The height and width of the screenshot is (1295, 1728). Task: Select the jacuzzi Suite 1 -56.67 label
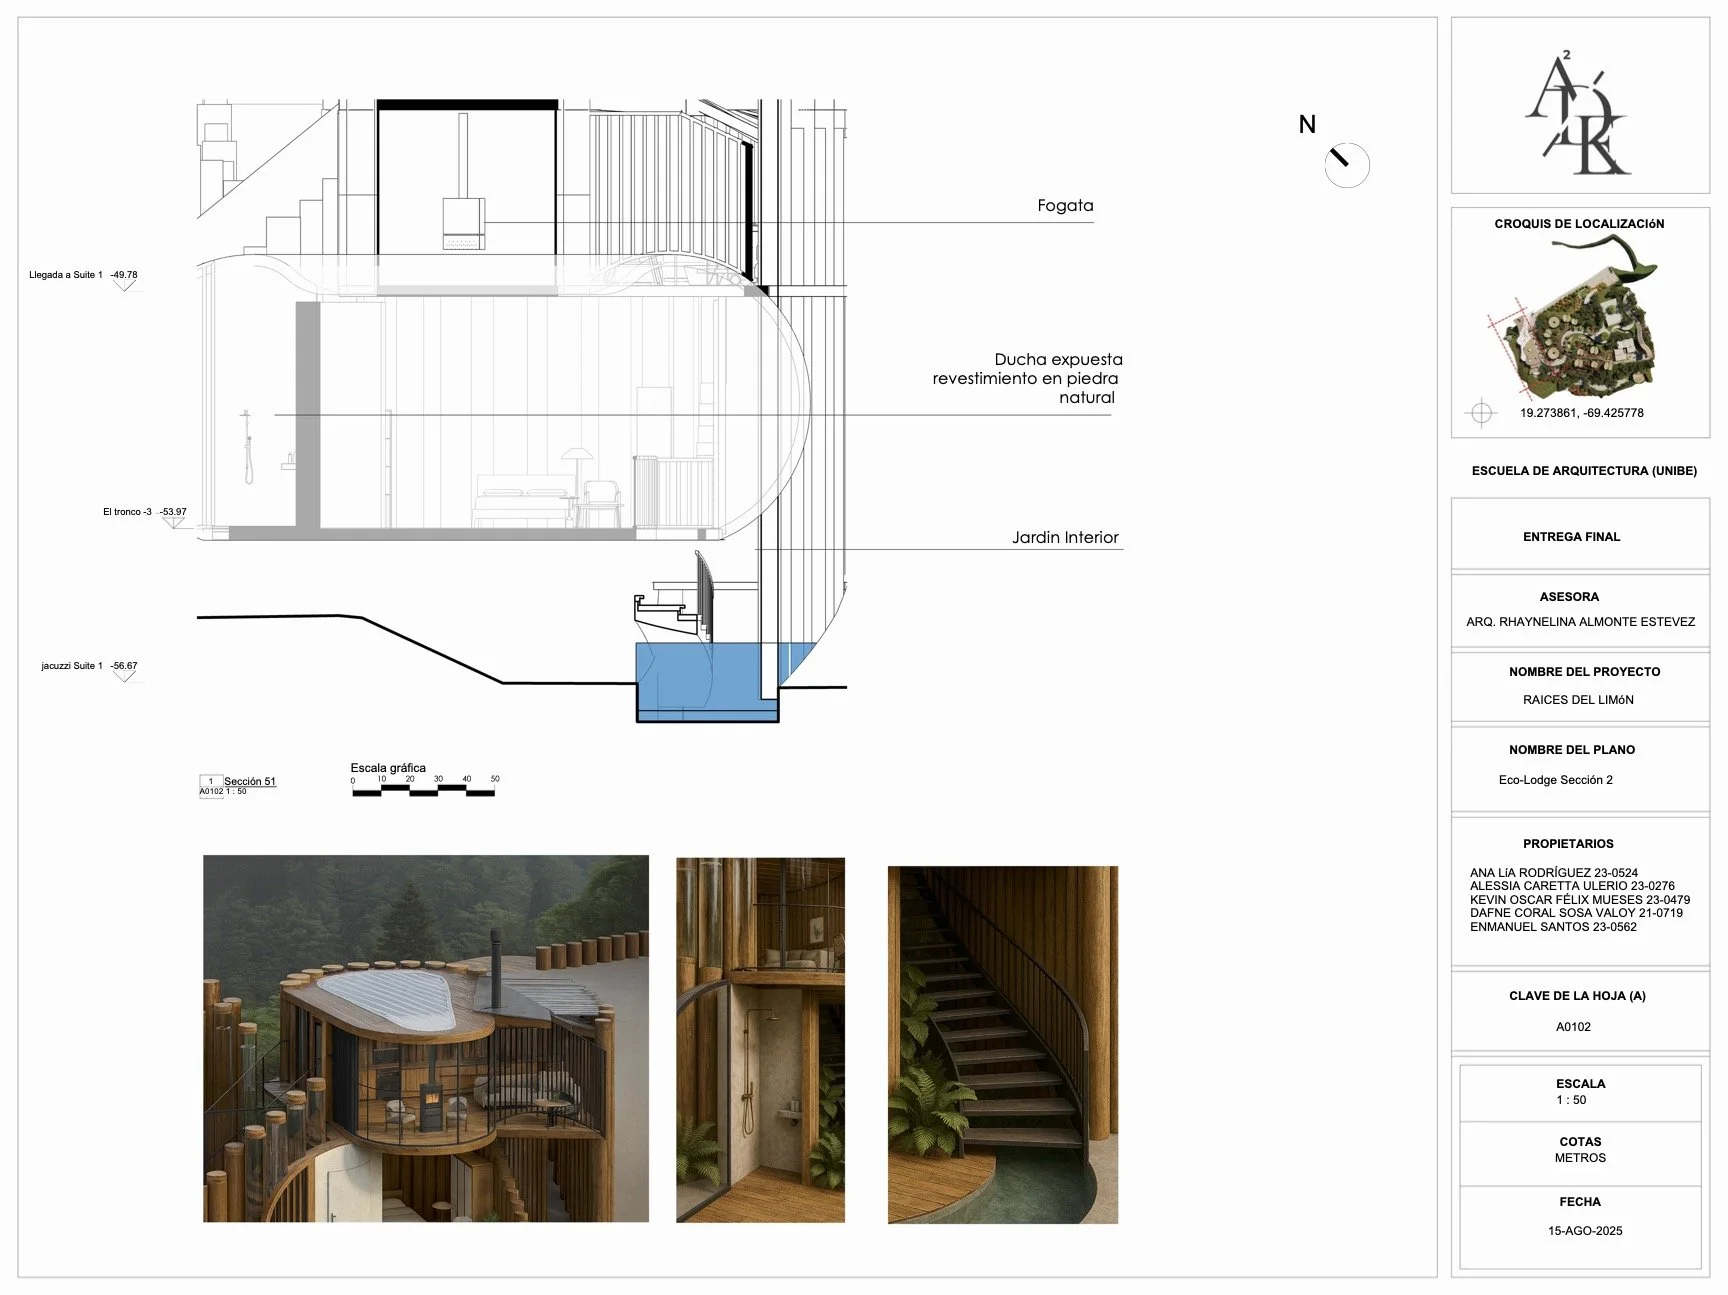click(x=89, y=665)
